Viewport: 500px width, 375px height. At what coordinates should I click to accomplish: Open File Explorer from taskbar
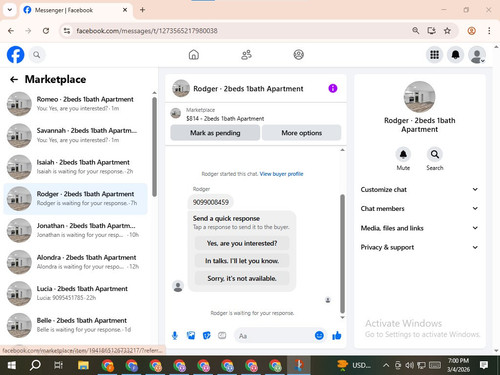pyautogui.click(x=83, y=365)
